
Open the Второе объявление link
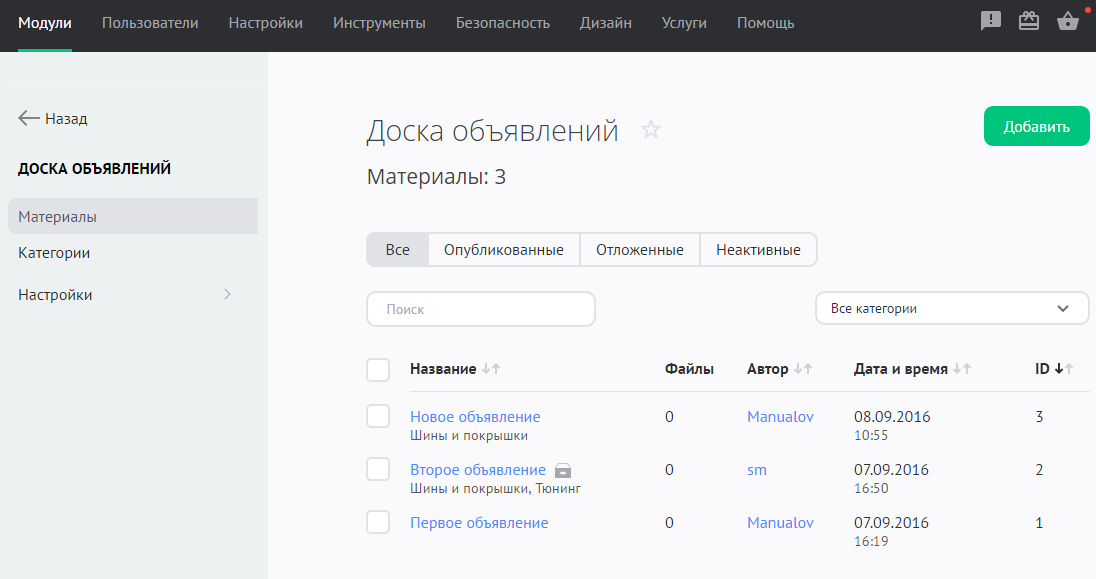(478, 470)
